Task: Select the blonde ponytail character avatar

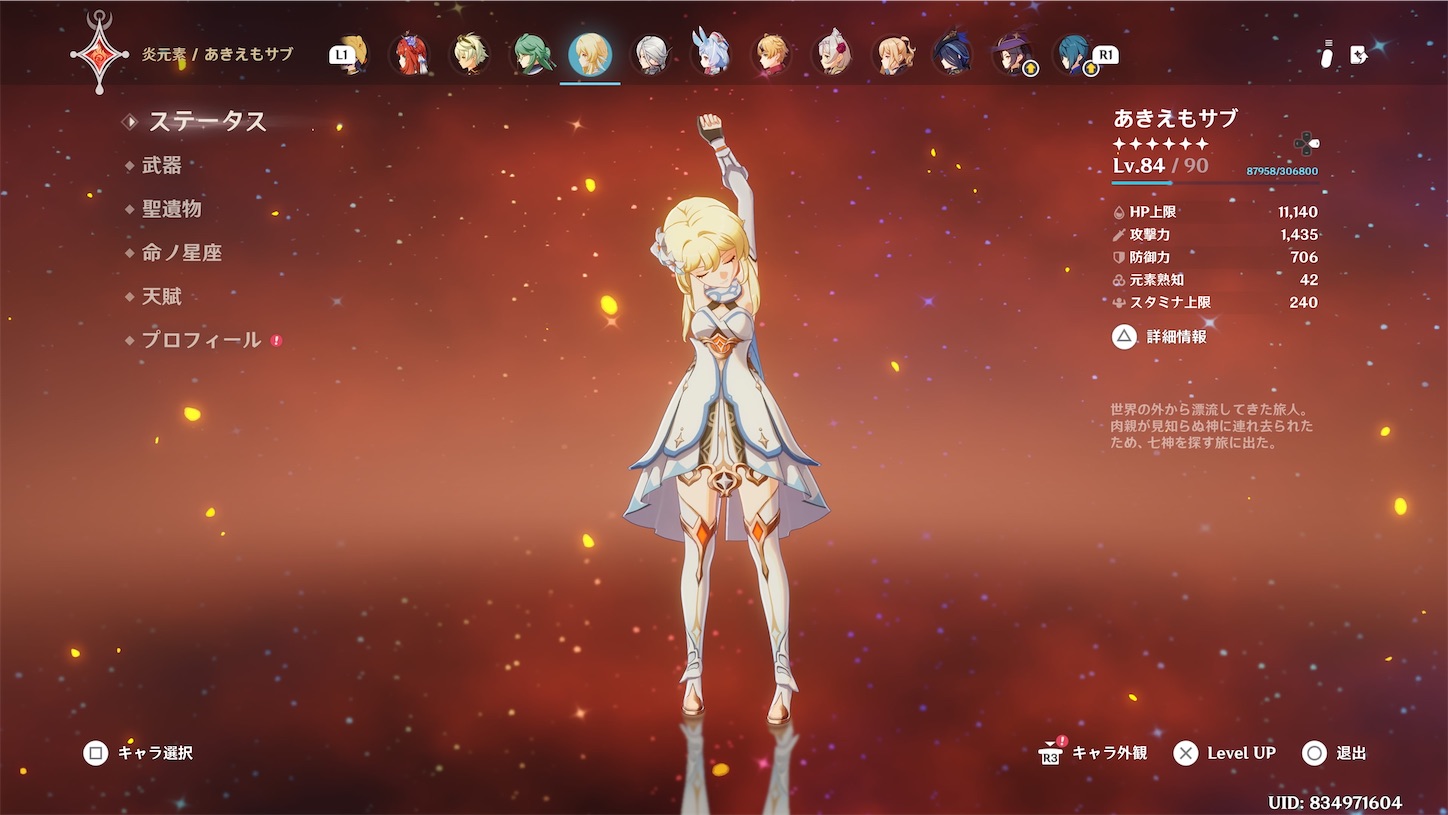Action: pyautogui.click(x=892, y=54)
